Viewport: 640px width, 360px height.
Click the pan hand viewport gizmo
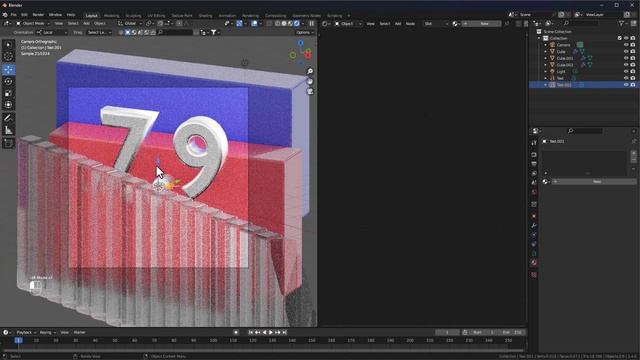tap(310, 82)
